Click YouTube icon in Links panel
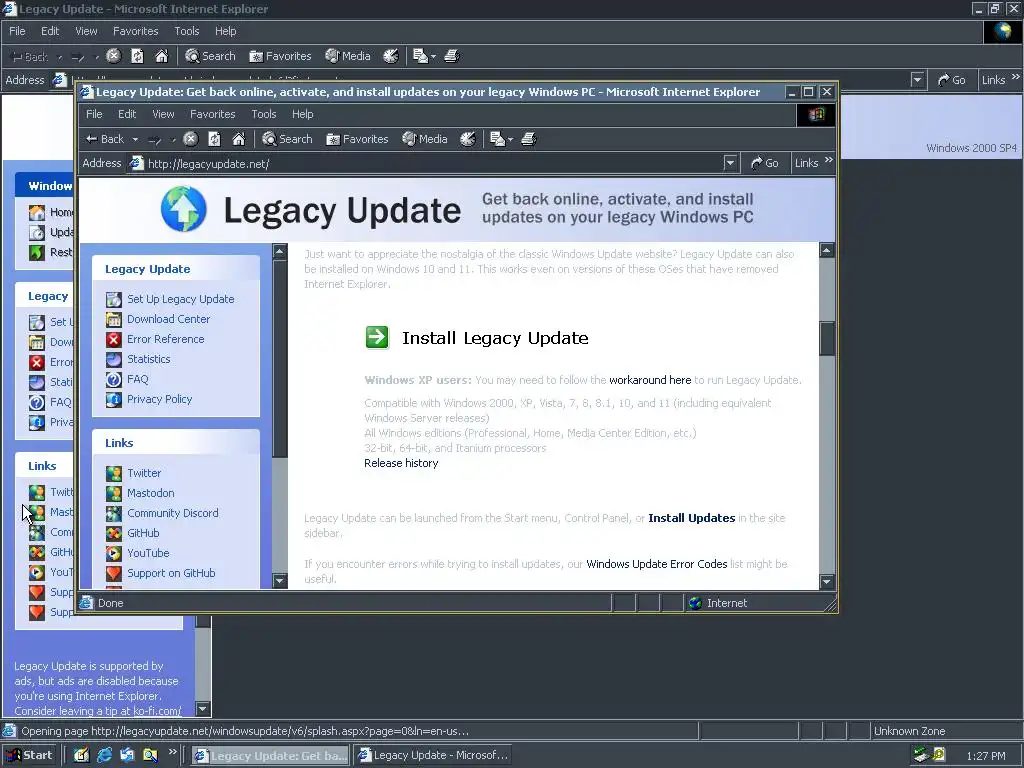 click(x=114, y=553)
